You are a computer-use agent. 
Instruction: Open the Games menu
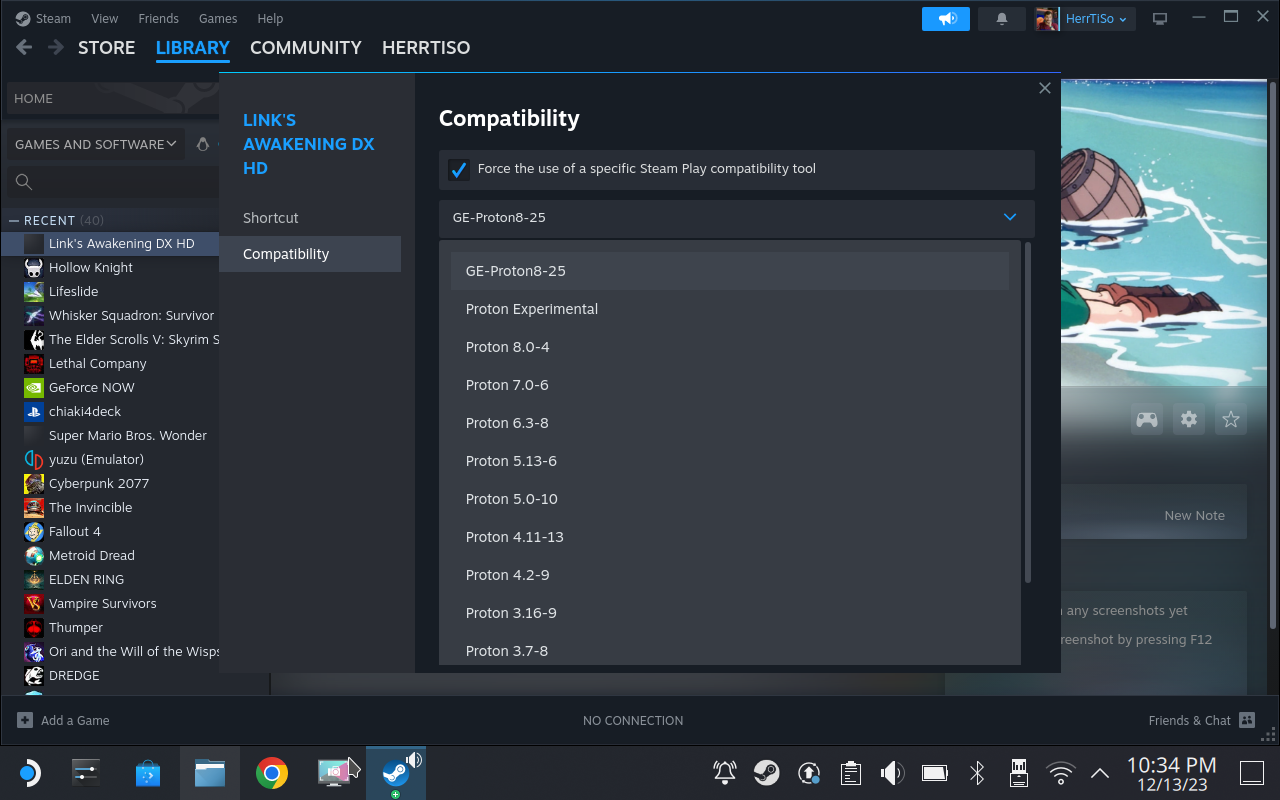(218, 19)
